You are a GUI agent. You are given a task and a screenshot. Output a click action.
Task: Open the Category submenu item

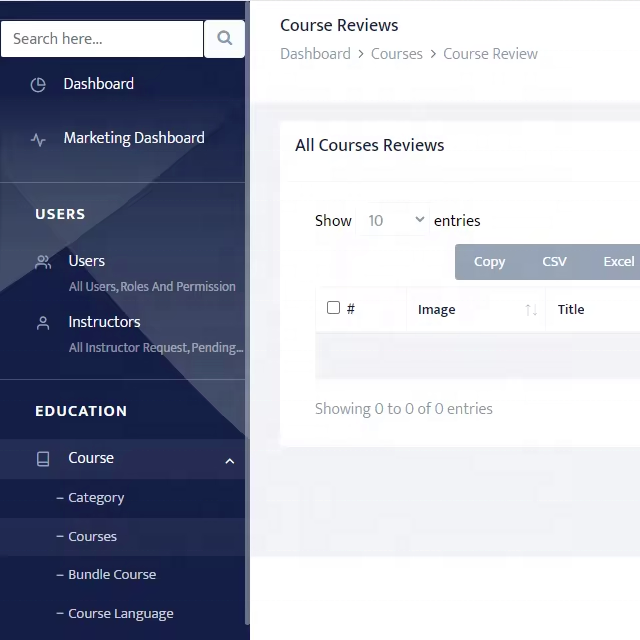point(96,498)
